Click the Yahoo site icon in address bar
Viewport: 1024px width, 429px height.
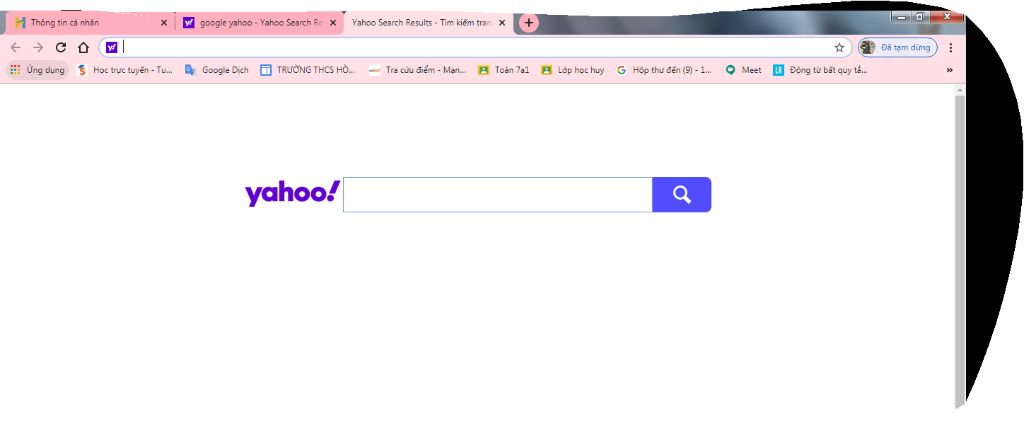coord(112,47)
